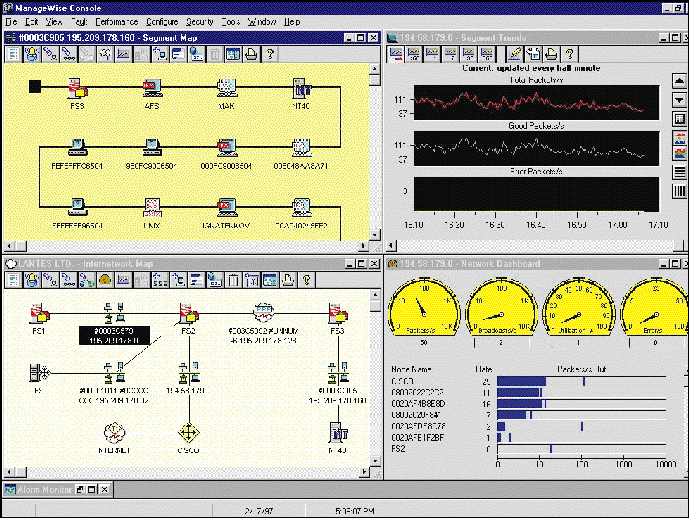689x518 pixels.
Task: Click the Segment Map scroll down arrow
Action: pos(375,235)
